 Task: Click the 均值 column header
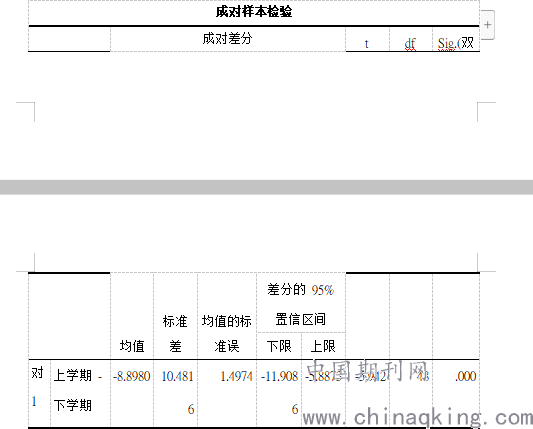tap(132, 346)
